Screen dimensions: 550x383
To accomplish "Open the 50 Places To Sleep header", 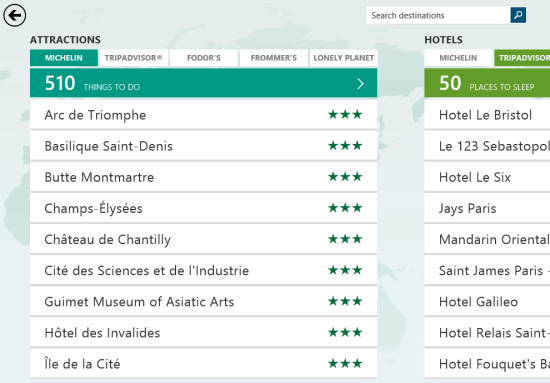I will [x=487, y=83].
